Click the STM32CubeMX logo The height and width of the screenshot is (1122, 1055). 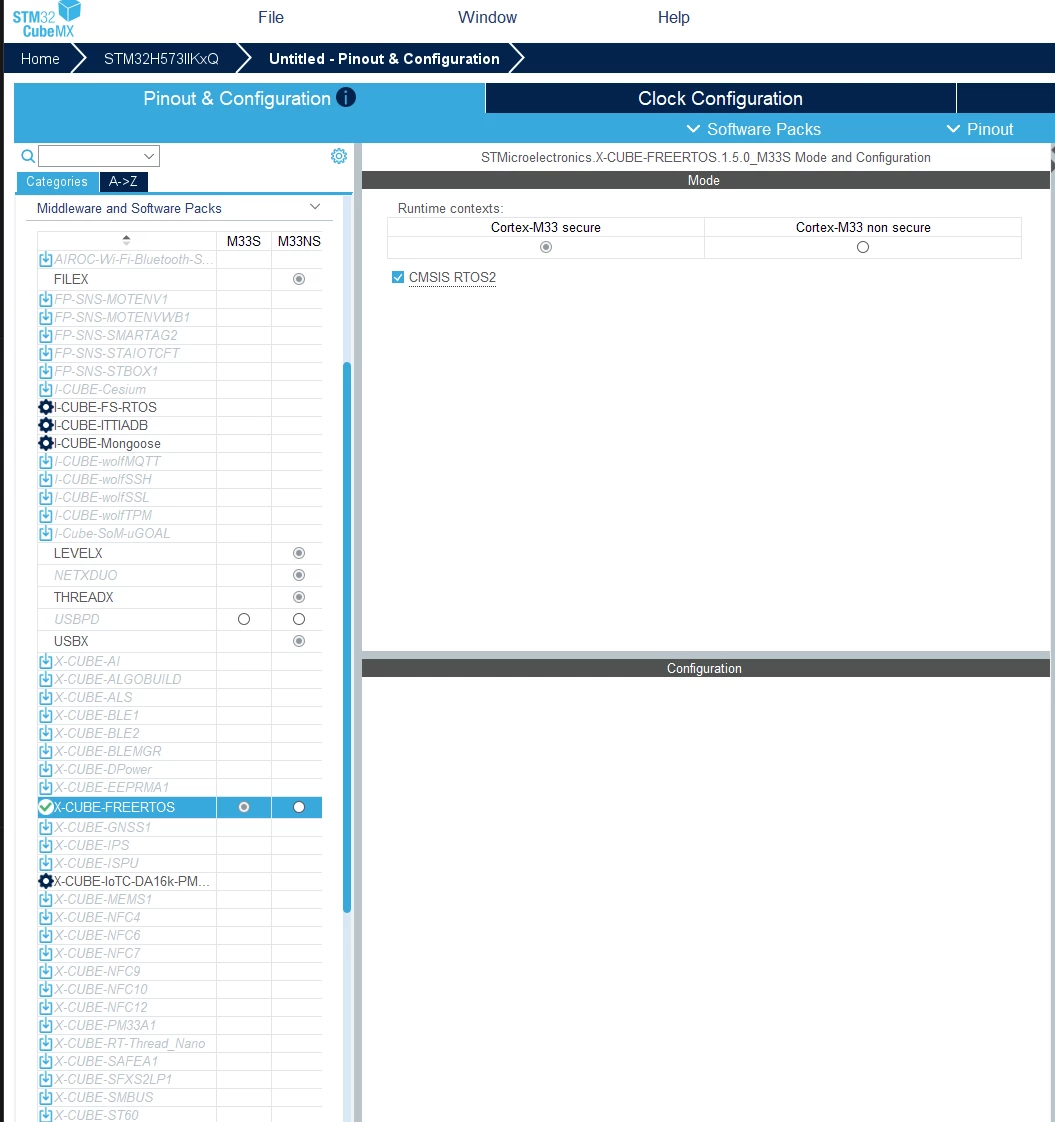(x=47, y=19)
